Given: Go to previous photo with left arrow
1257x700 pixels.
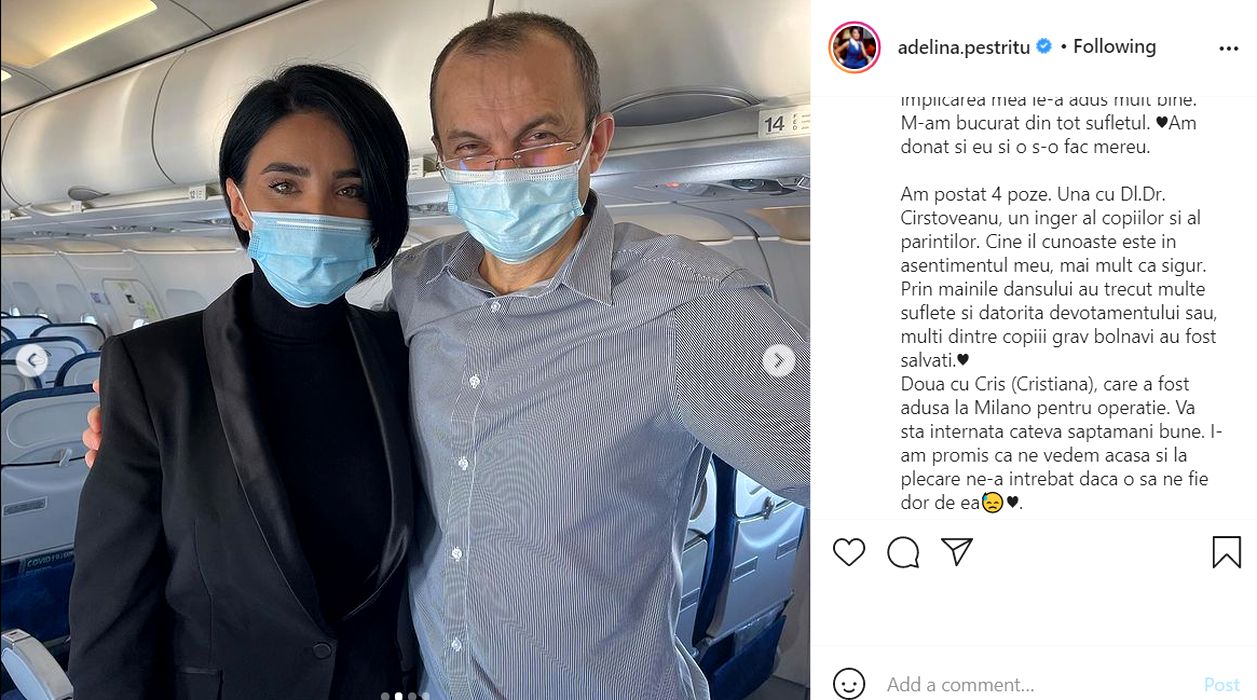Looking at the screenshot, I should [x=31, y=360].
